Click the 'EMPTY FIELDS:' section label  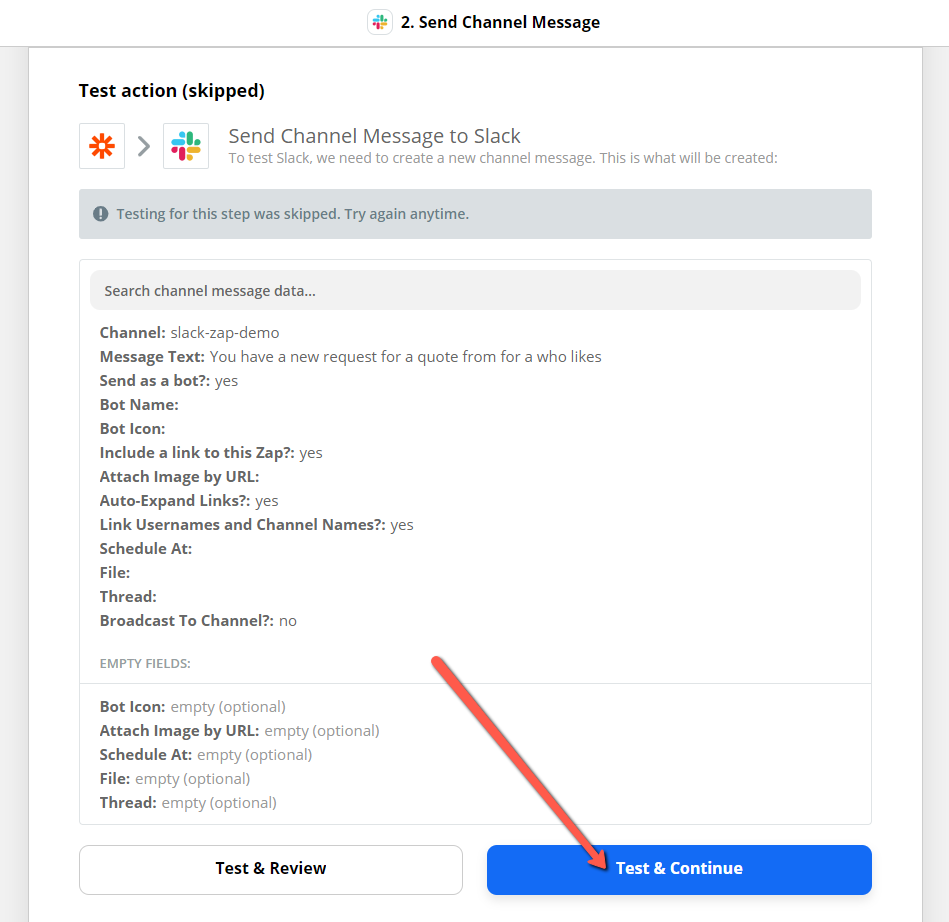145,664
